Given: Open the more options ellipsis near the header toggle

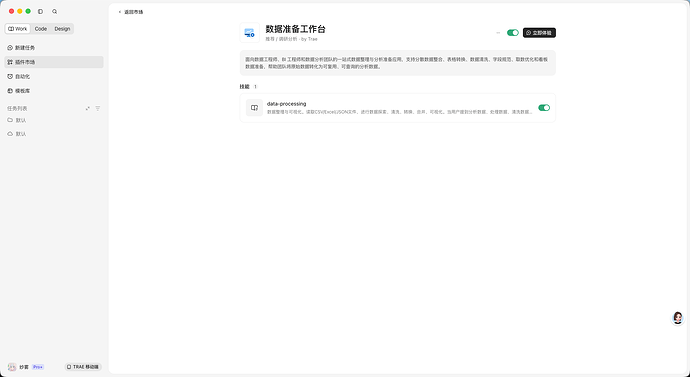Looking at the screenshot, I should point(498,33).
